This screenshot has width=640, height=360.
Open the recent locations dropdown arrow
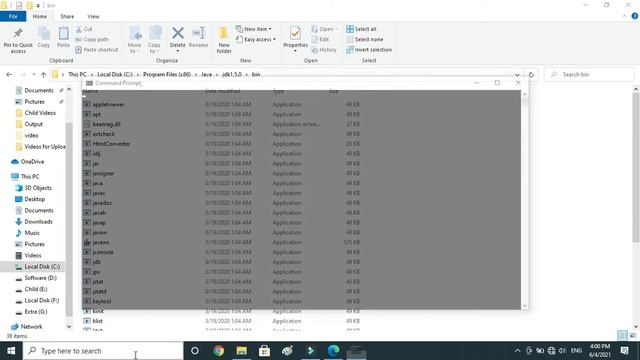tap(33, 74)
